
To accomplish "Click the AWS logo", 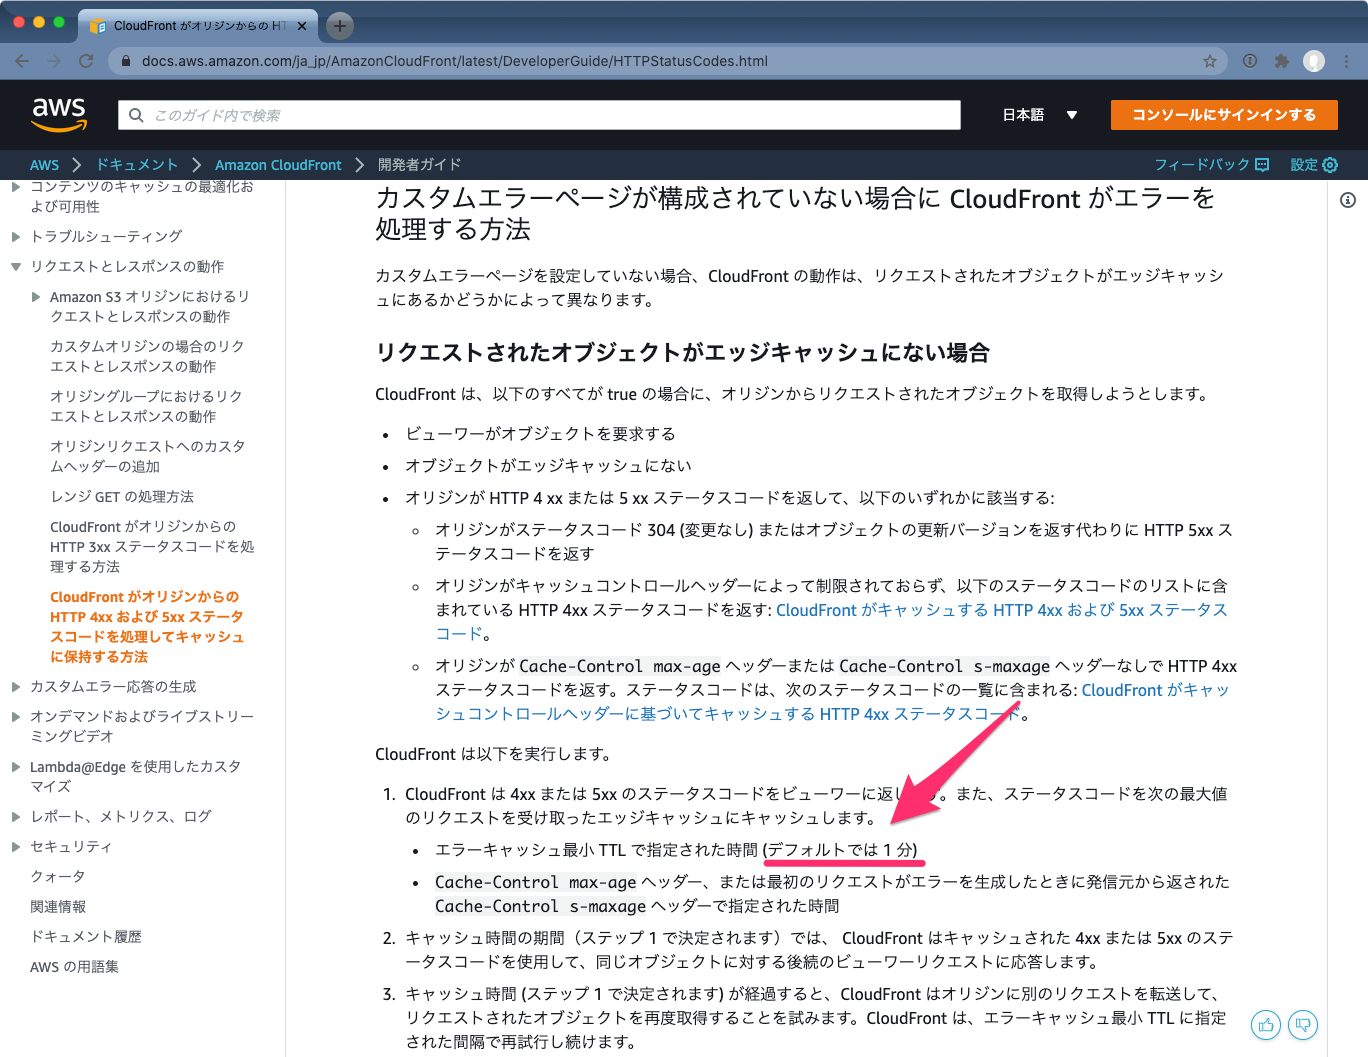I will point(58,114).
